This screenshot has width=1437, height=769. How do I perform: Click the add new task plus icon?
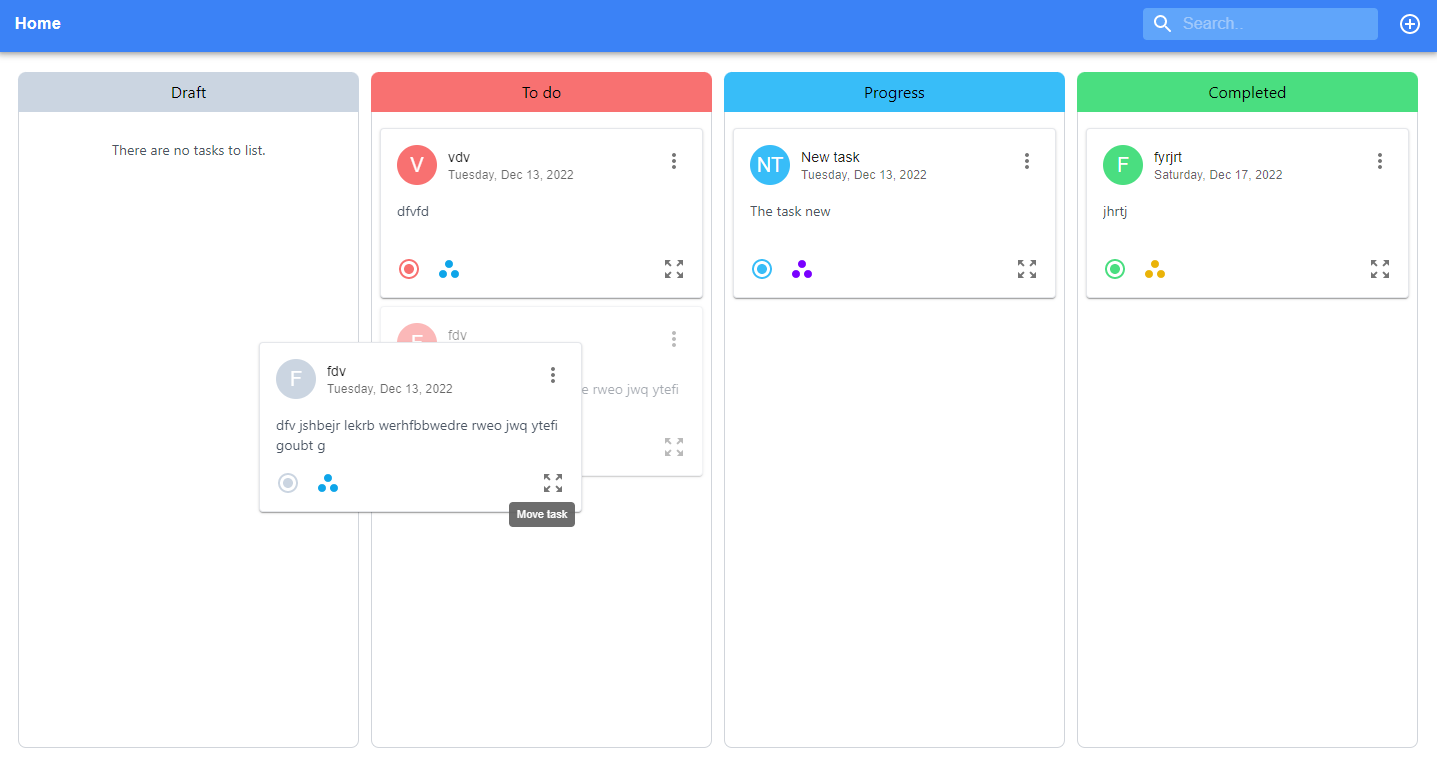(1410, 23)
